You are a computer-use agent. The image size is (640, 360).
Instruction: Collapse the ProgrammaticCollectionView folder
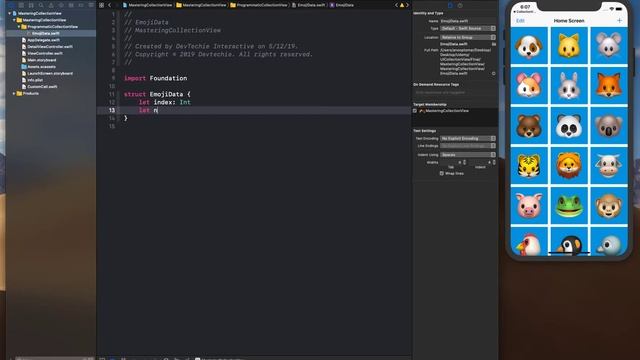click(x=18, y=27)
